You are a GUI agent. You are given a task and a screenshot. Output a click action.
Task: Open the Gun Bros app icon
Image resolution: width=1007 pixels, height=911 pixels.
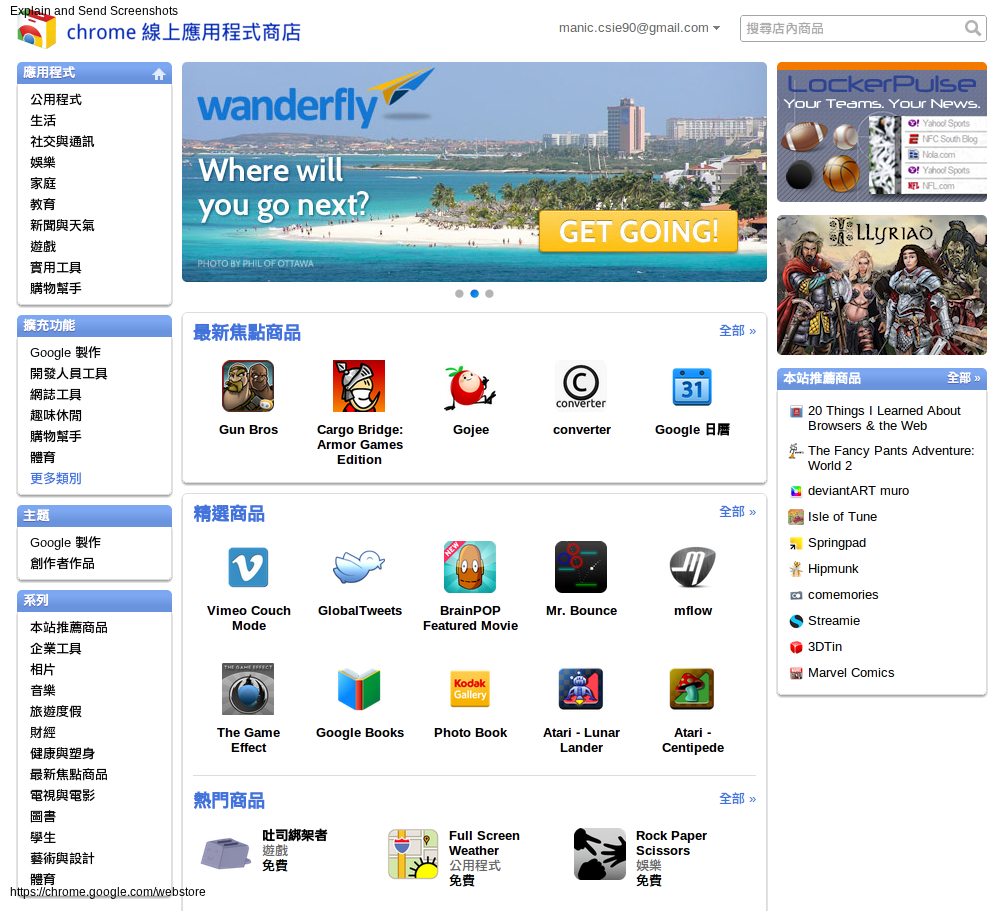pos(248,386)
